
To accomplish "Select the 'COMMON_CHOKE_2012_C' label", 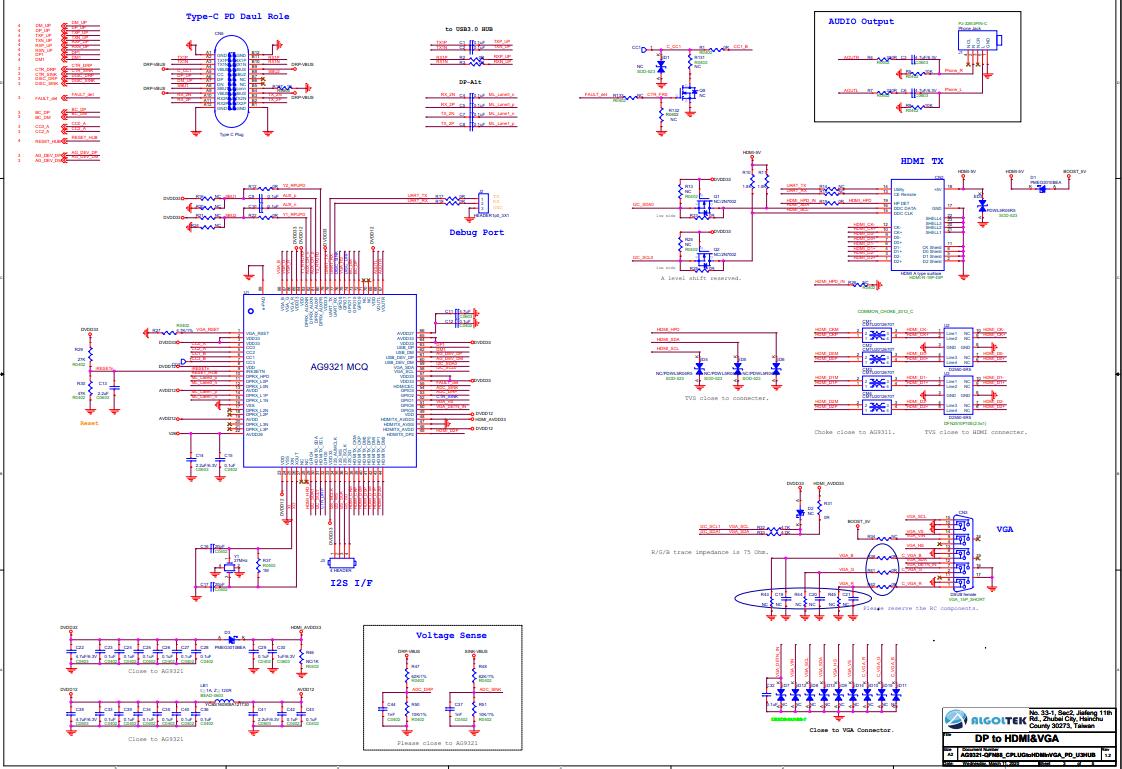I will pyautogui.click(x=885, y=312).
